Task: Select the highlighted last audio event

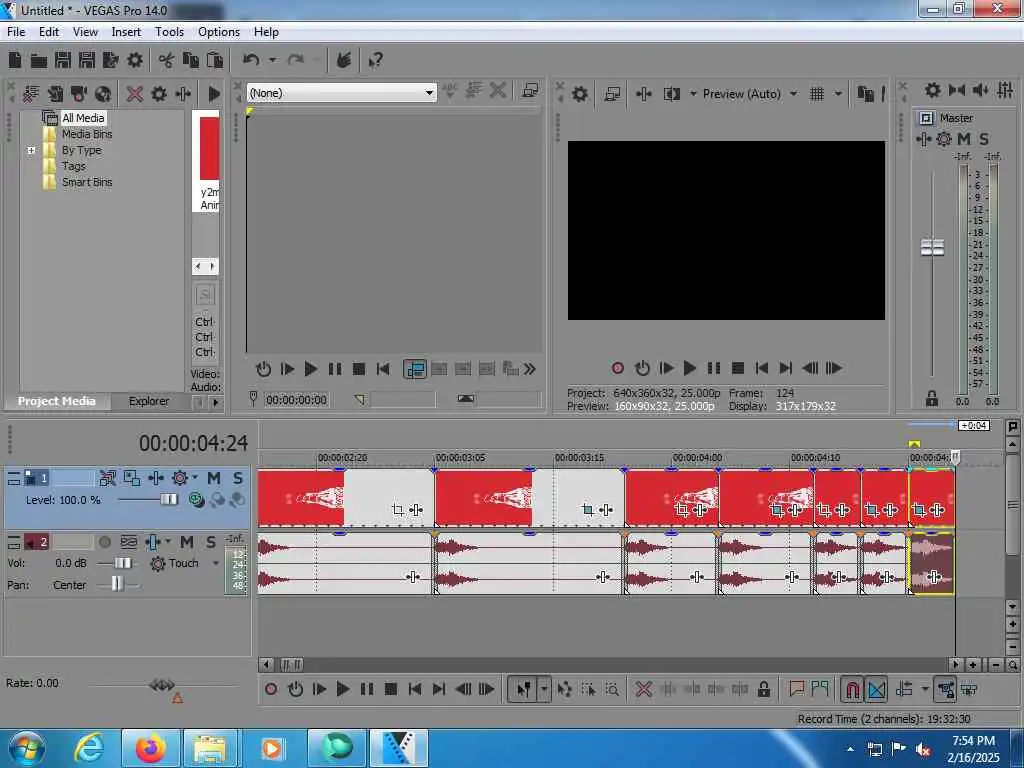Action: tap(932, 563)
